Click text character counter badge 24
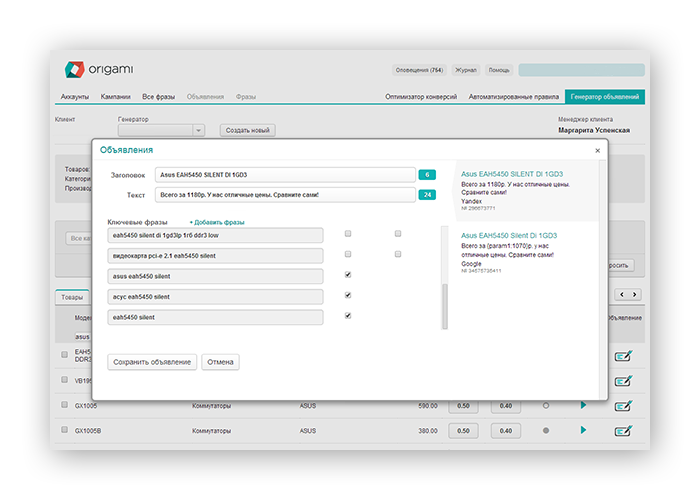 (x=427, y=195)
